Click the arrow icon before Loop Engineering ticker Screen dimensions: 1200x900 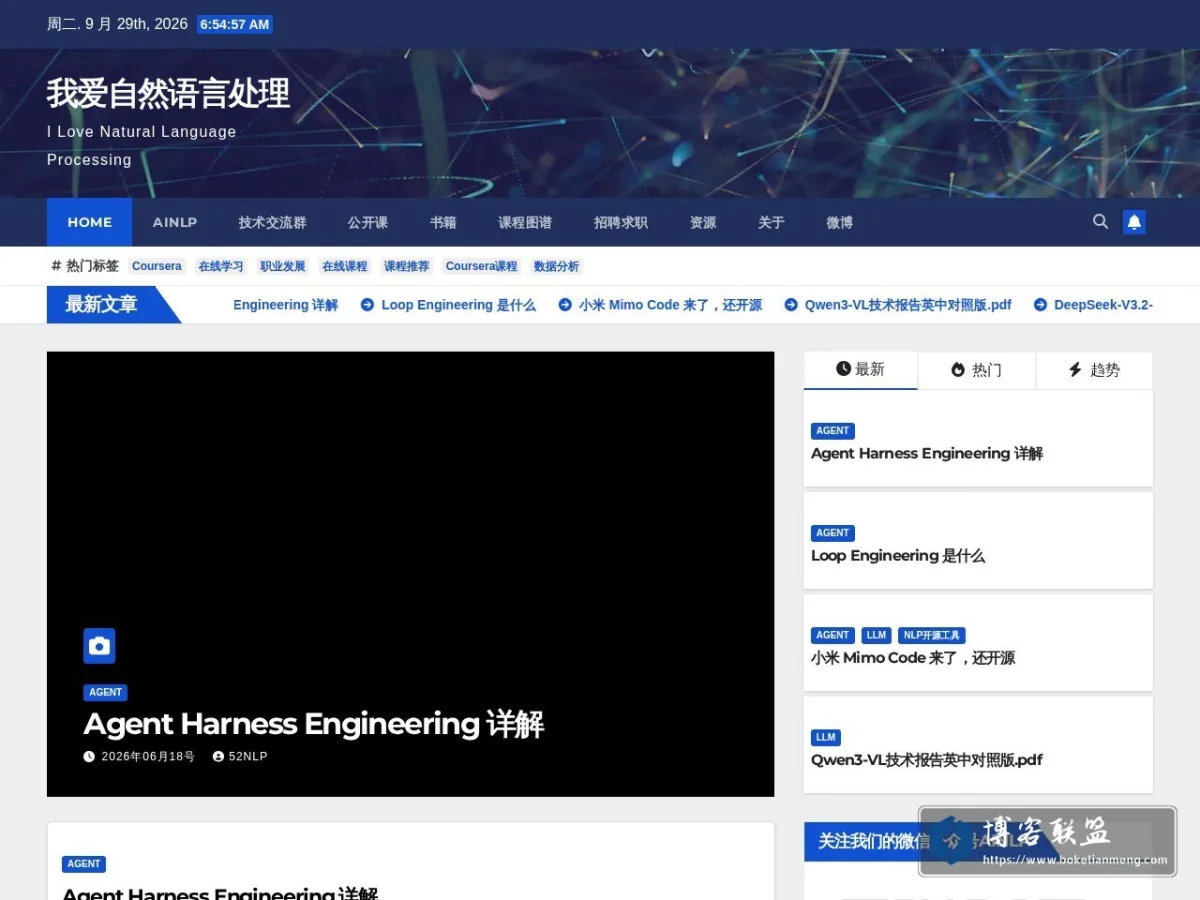[x=367, y=305]
